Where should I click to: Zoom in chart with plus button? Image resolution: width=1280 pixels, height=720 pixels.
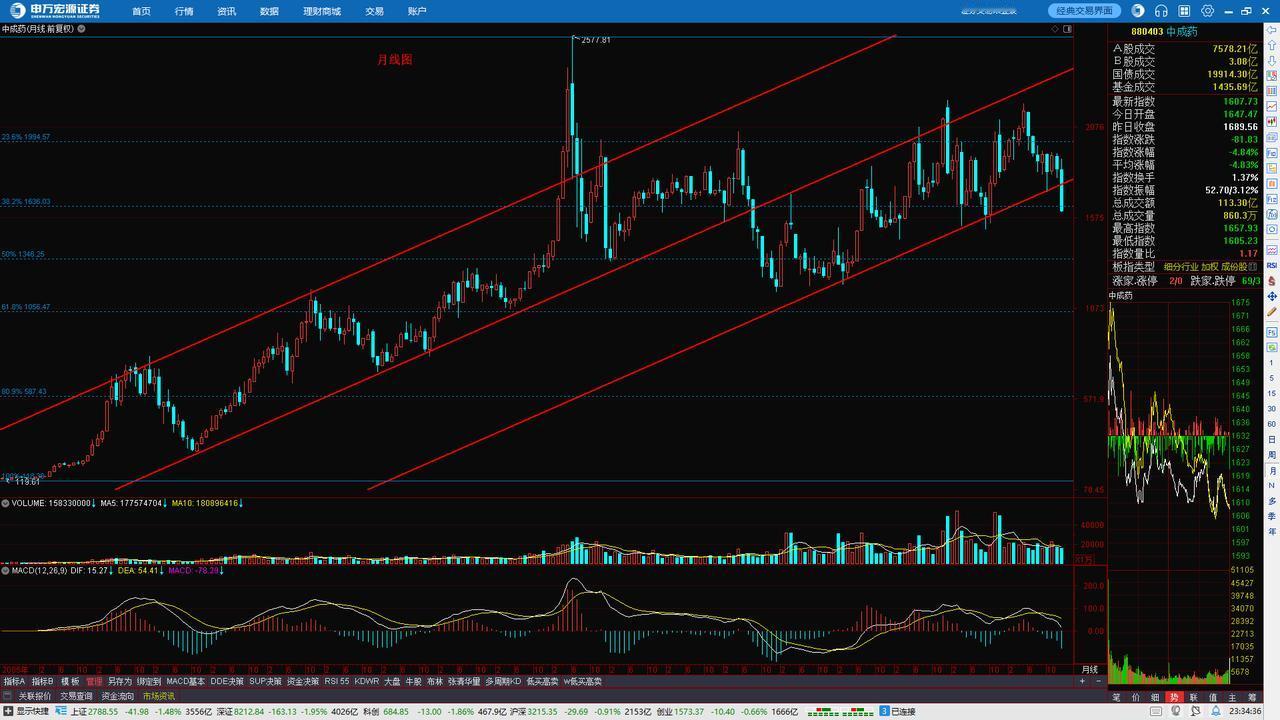[x=1082, y=681]
